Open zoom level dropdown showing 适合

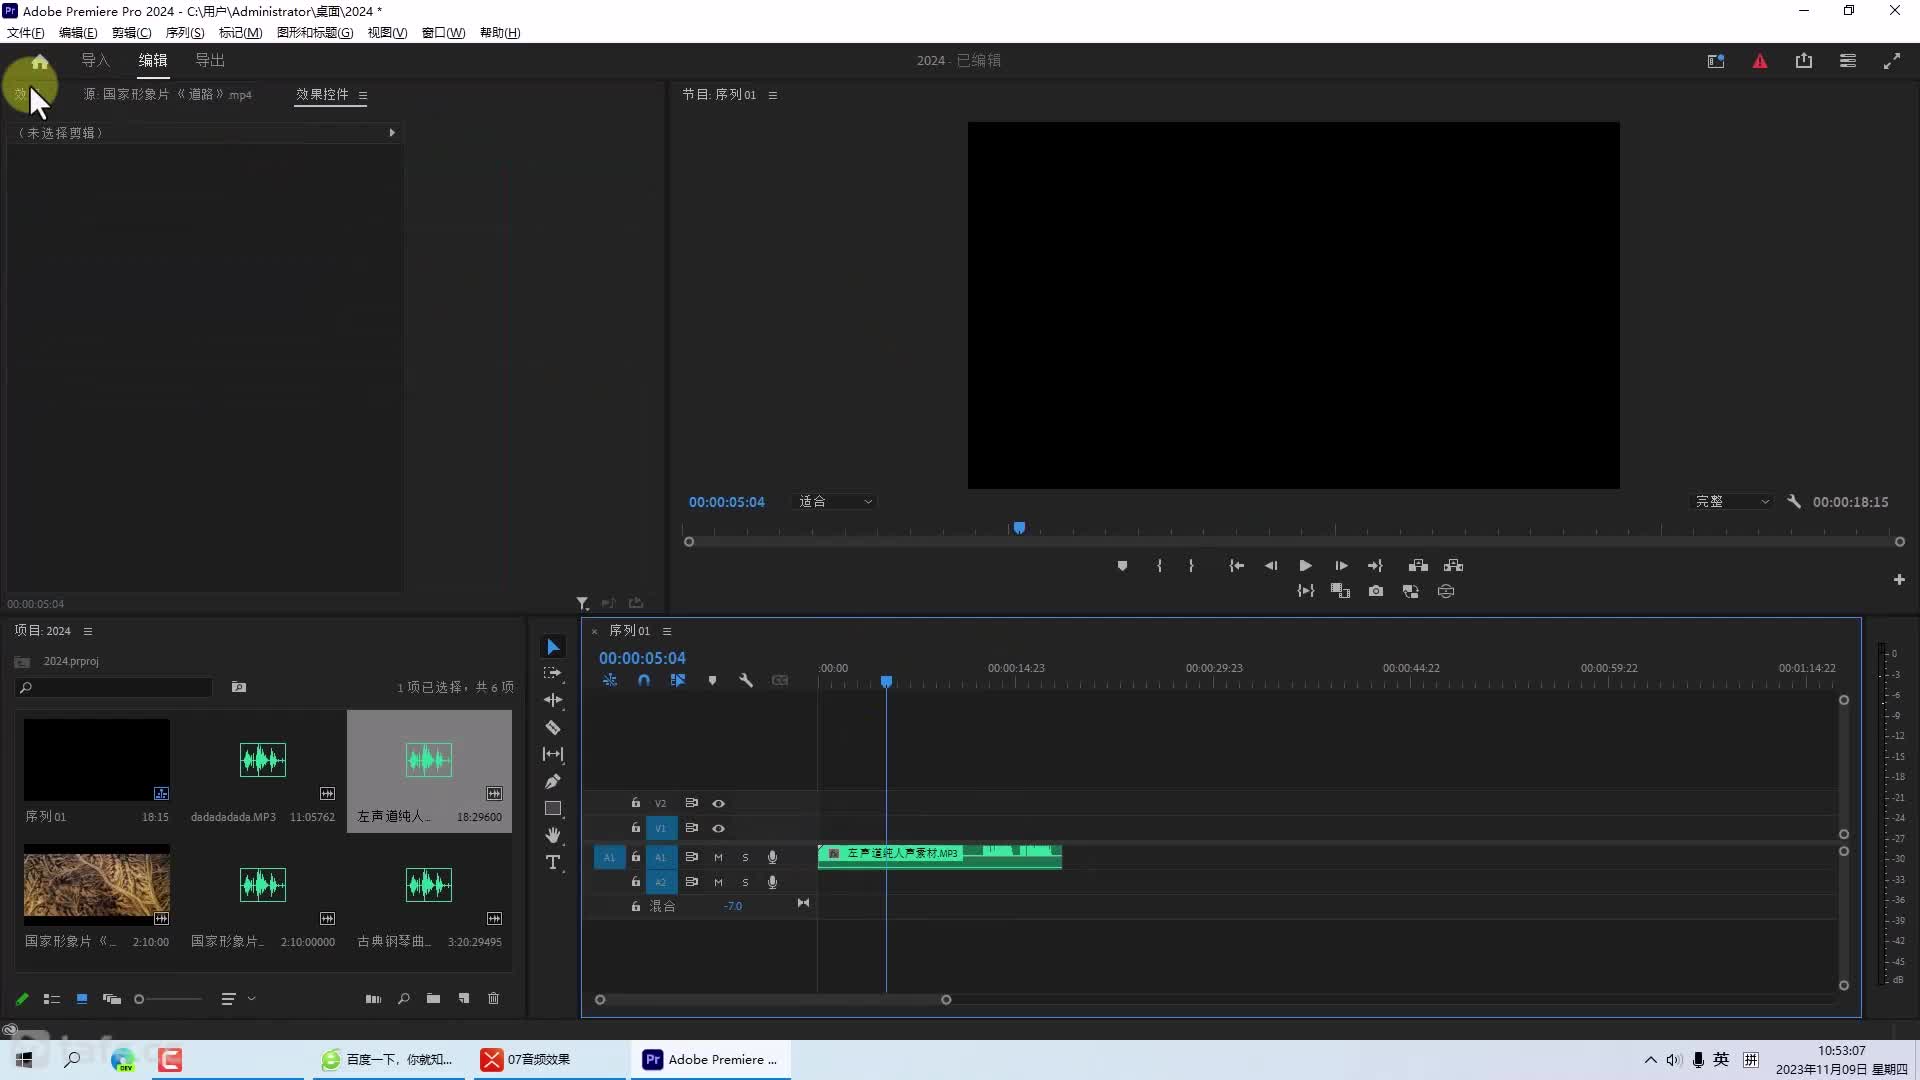[x=835, y=501]
